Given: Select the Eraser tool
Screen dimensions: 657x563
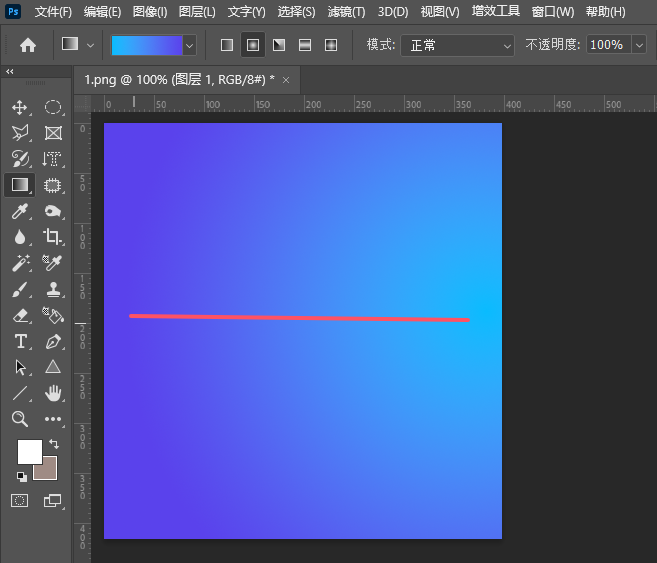Looking at the screenshot, I should (20, 315).
